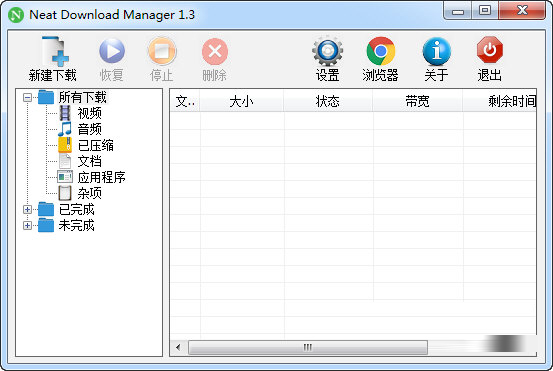Click the music note icon next to 音频
This screenshot has width=553, height=371.
coord(65,129)
